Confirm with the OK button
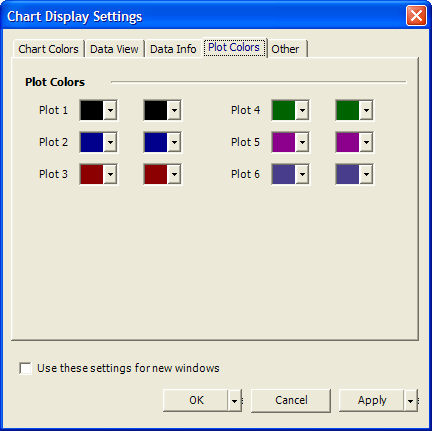This screenshot has width=432, height=431. [x=196, y=400]
